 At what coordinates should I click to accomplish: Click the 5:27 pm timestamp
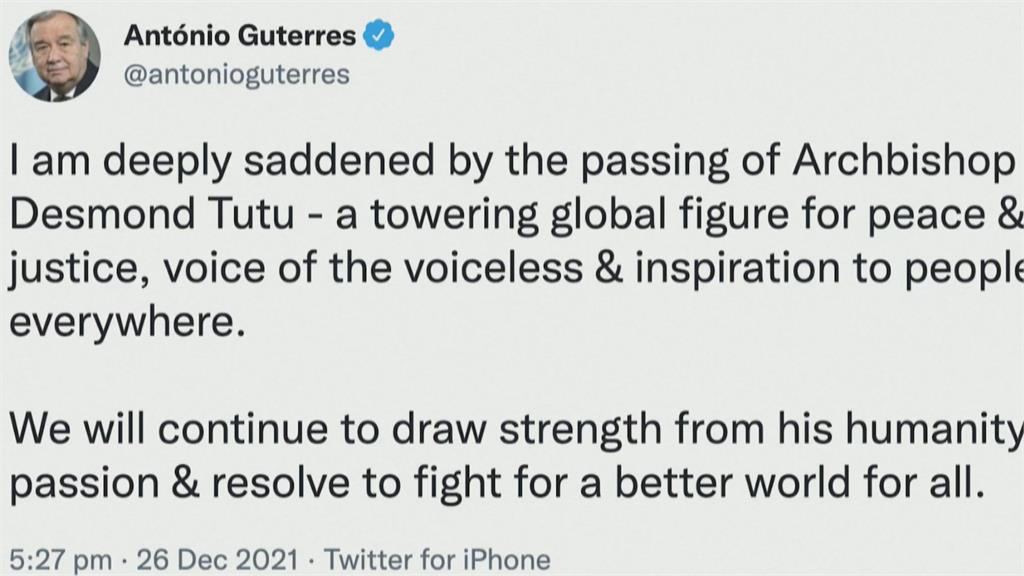61,560
